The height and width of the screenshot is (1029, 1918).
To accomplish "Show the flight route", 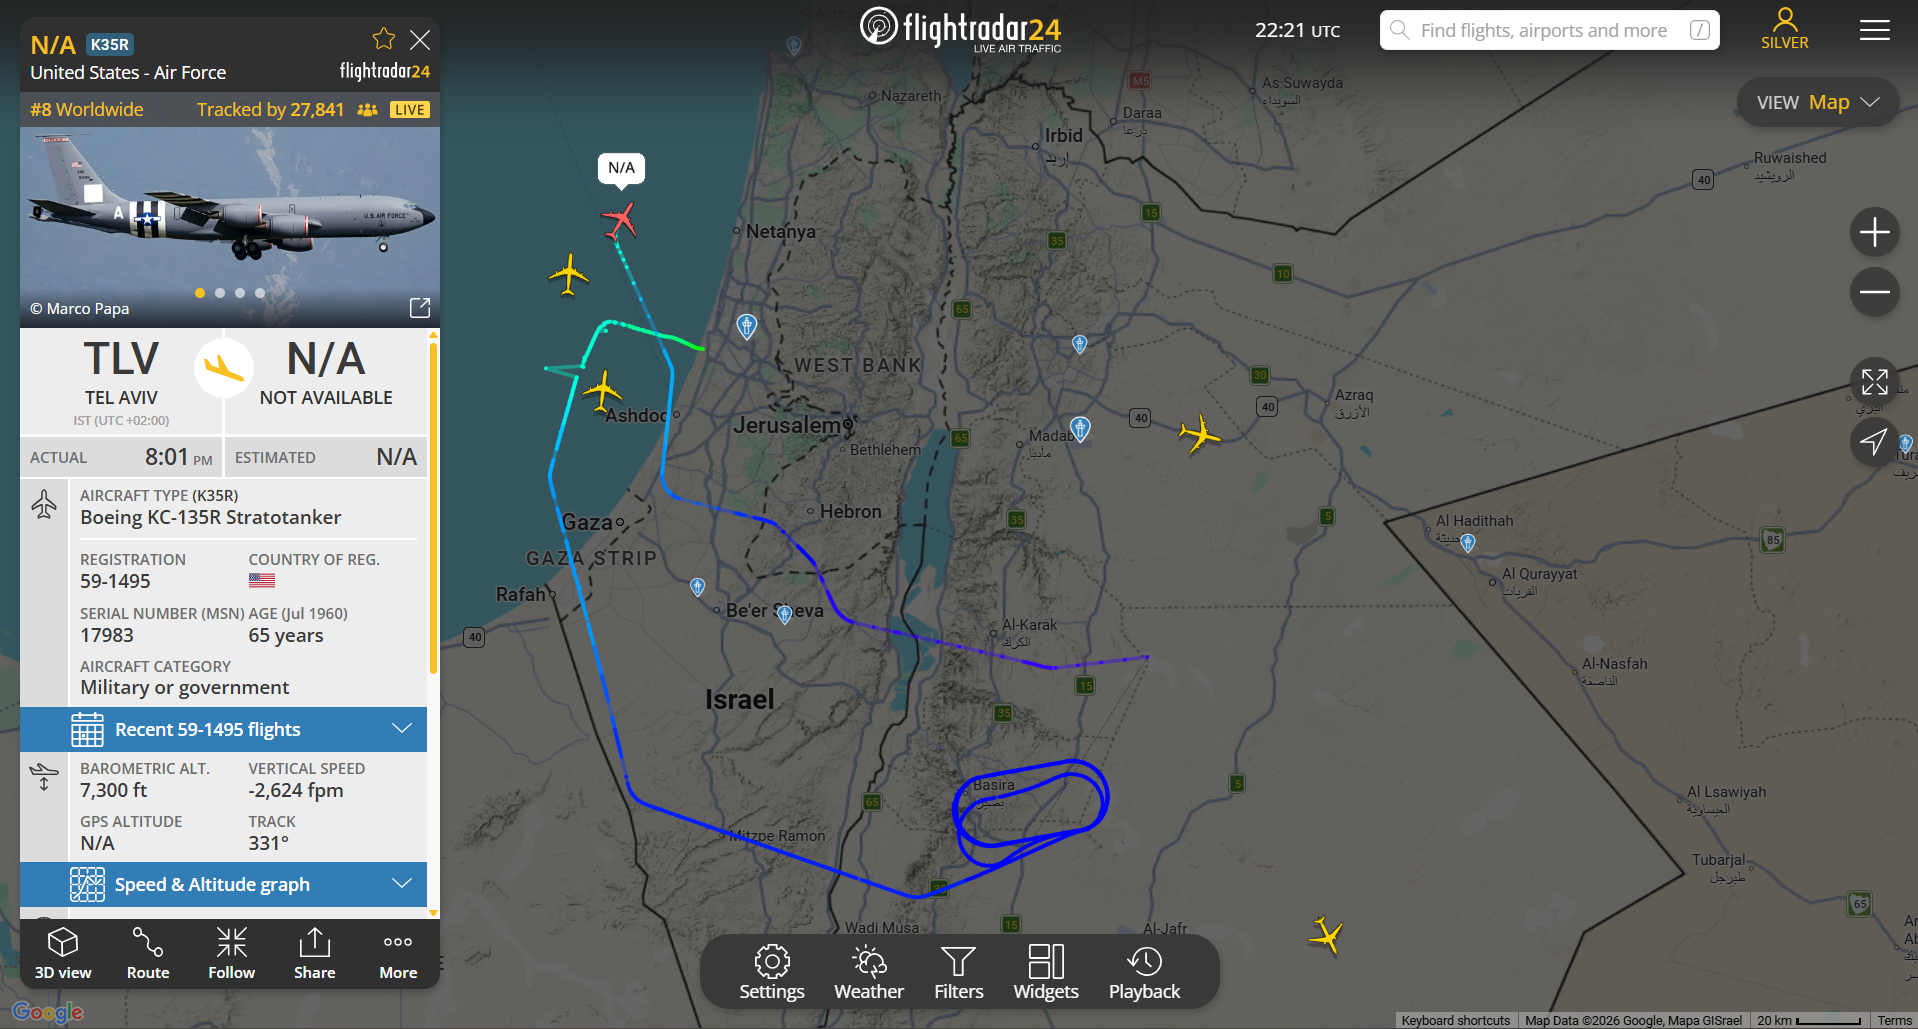I will (148, 953).
